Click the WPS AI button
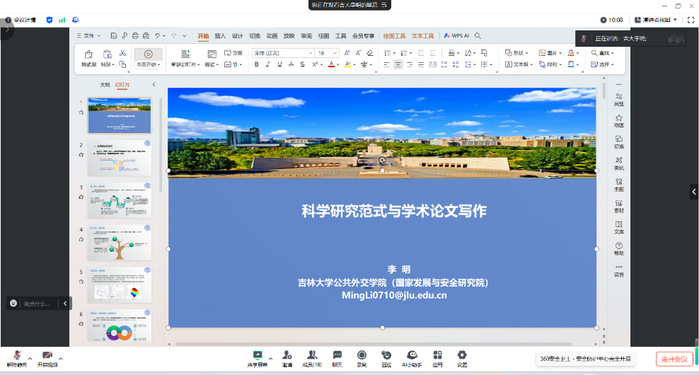 (456, 36)
